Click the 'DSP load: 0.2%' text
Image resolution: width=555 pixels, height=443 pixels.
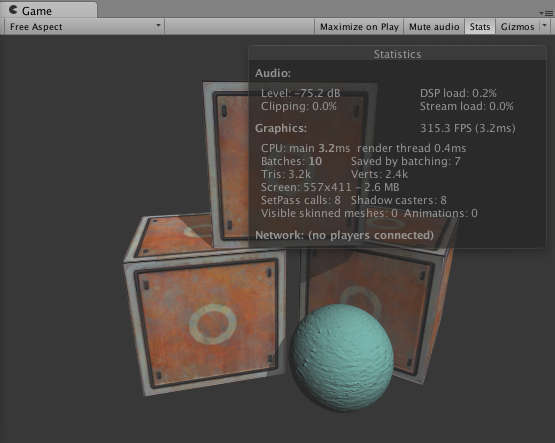[x=458, y=93]
